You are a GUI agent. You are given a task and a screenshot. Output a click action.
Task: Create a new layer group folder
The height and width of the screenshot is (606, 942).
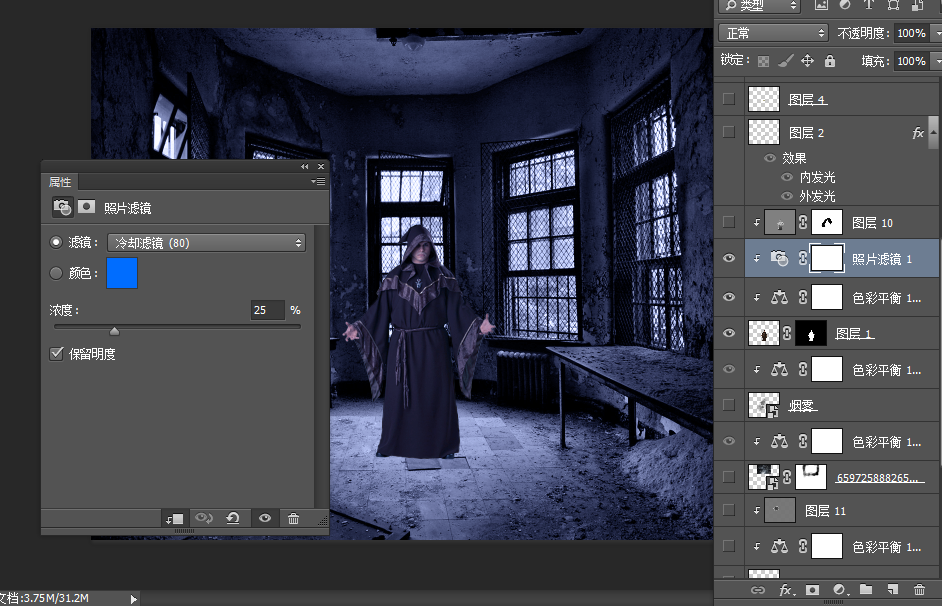click(866, 591)
